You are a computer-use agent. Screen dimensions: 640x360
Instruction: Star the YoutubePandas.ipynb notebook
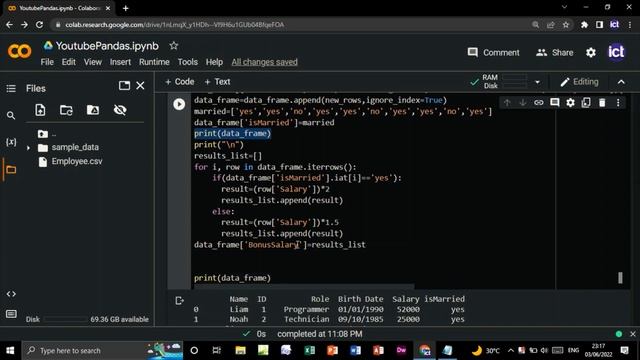(173, 46)
